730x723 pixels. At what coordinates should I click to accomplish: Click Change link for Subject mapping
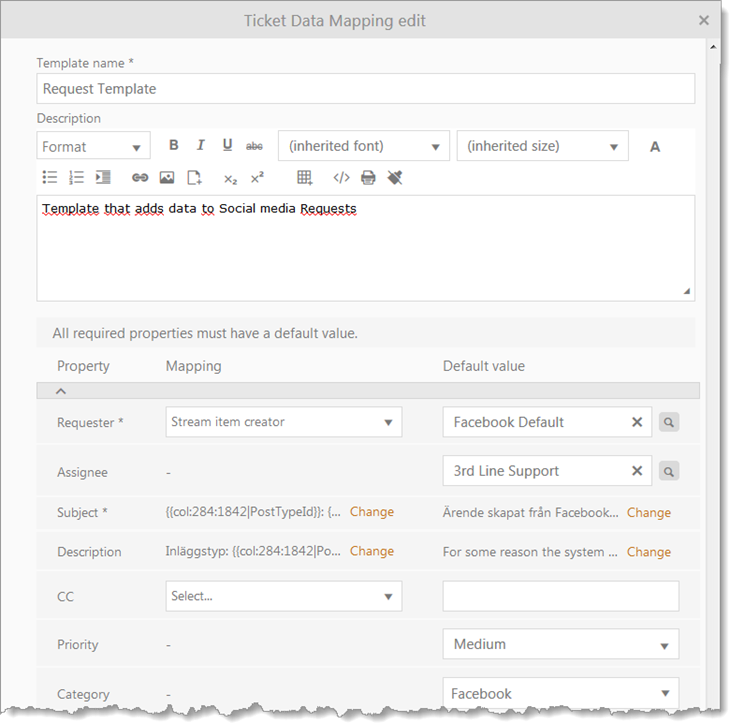(x=372, y=512)
